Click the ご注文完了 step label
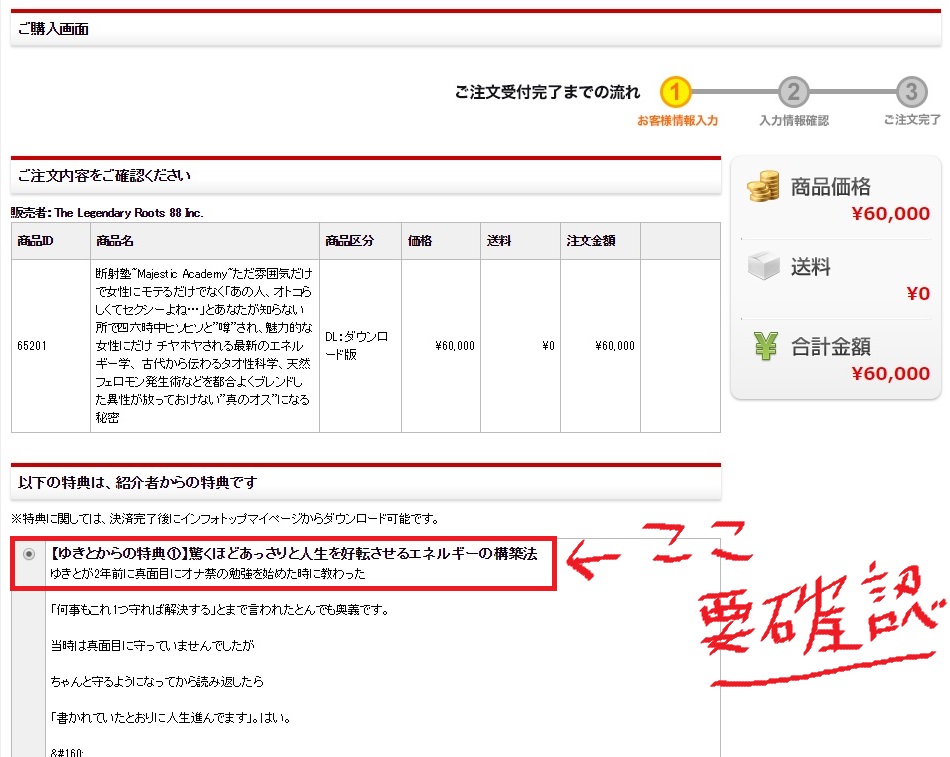950x757 pixels. 912,120
